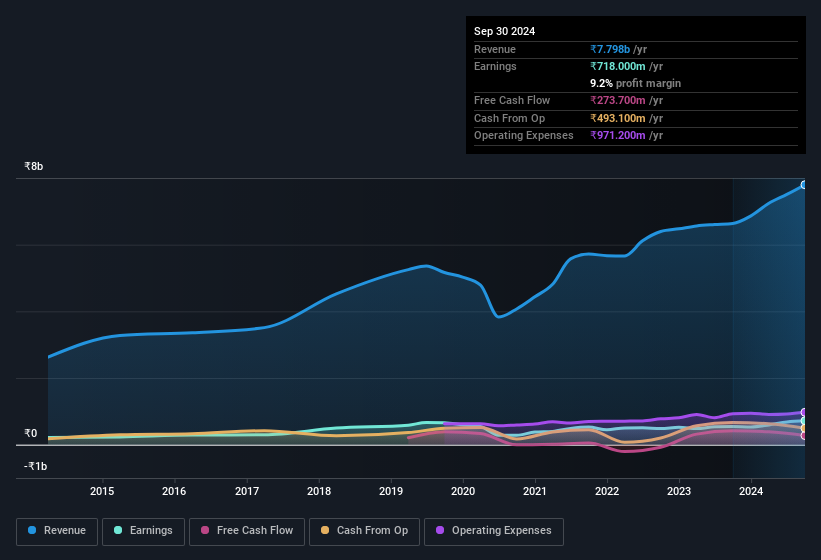Click the Operating Expenses label in tooltip
The height and width of the screenshot is (560, 821).
[x=524, y=136]
